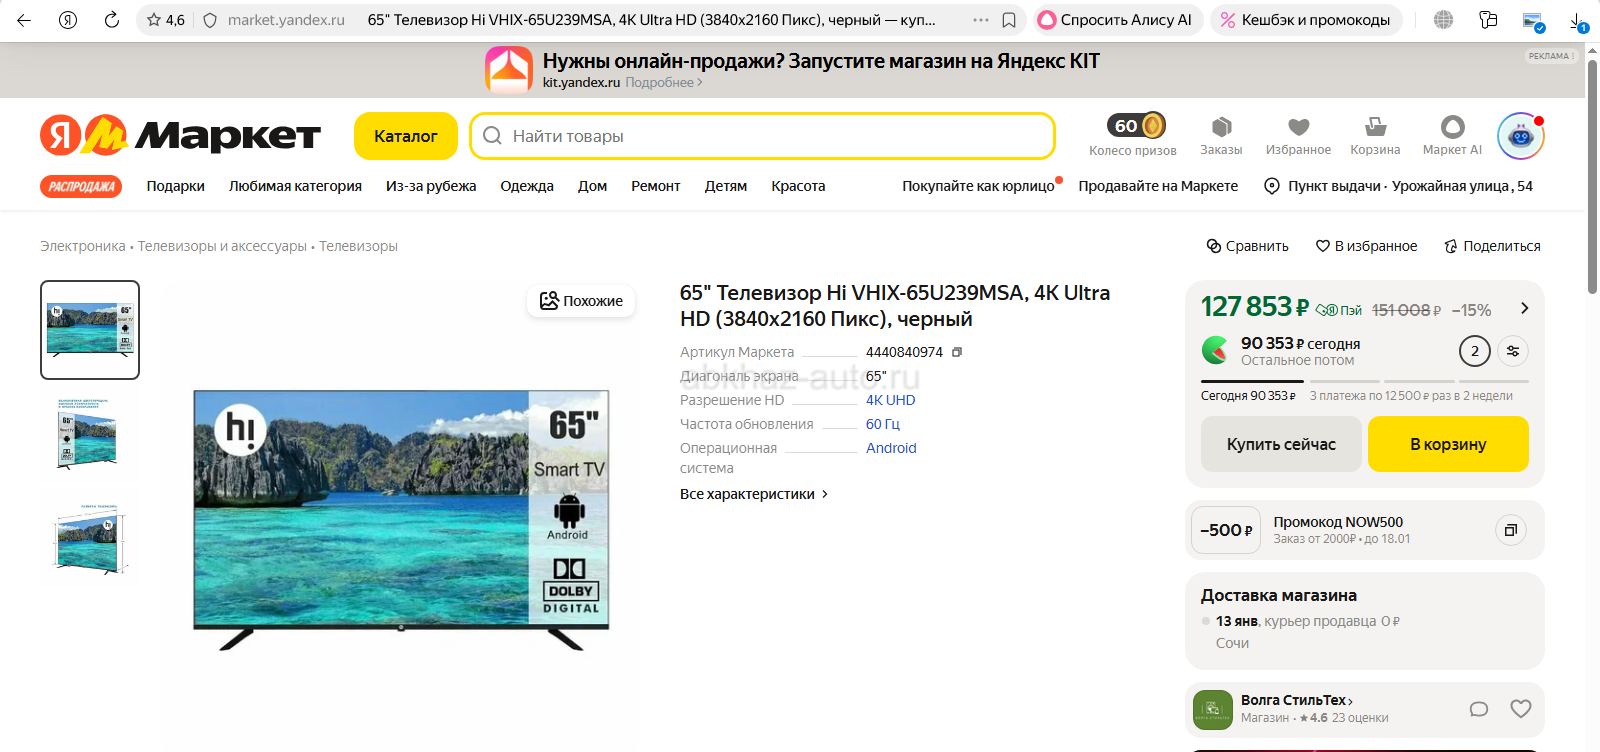Open Маркет AI assistant icon
This screenshot has width=1600, height=752.
click(1452, 127)
